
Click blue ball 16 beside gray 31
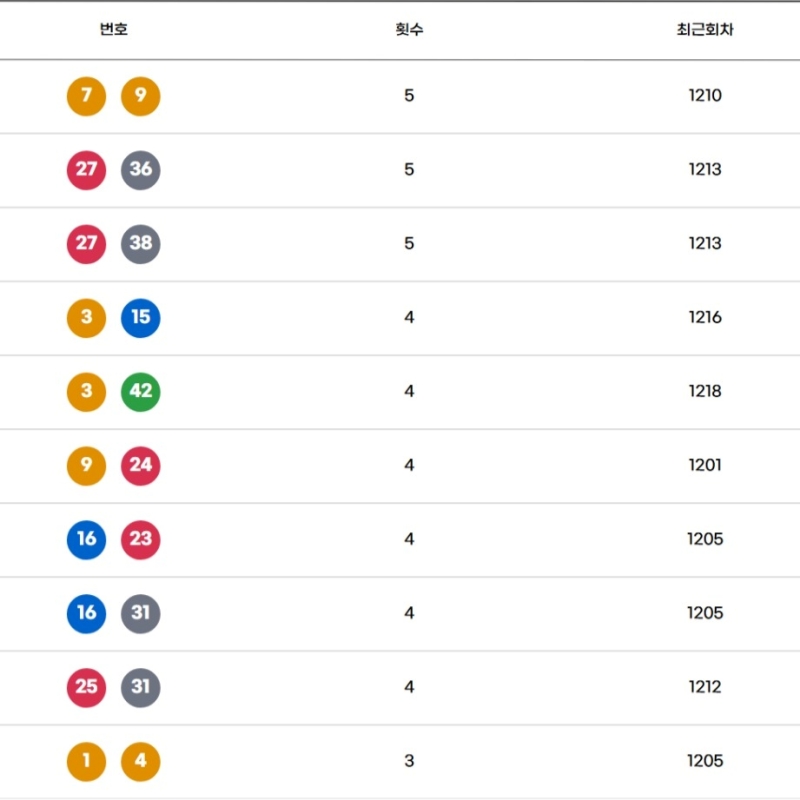86,614
